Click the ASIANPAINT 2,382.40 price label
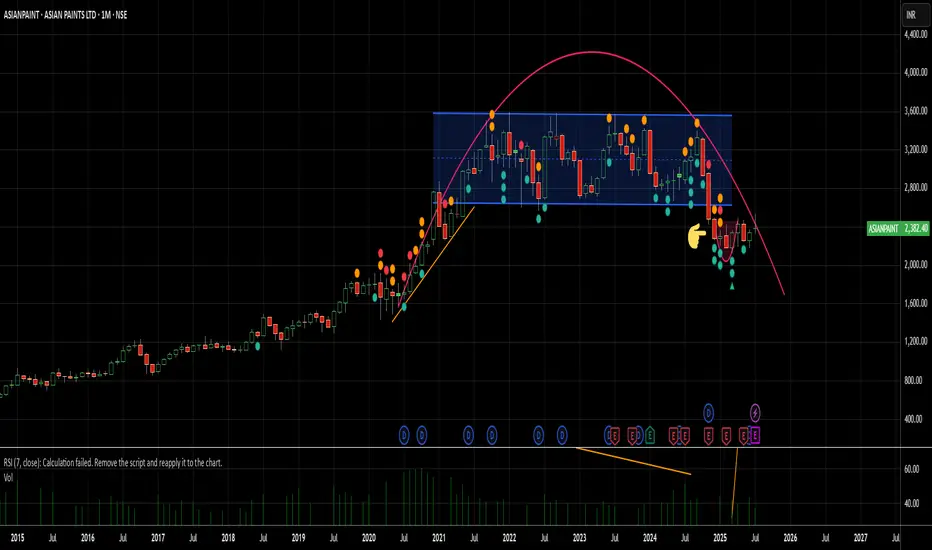 click(897, 228)
